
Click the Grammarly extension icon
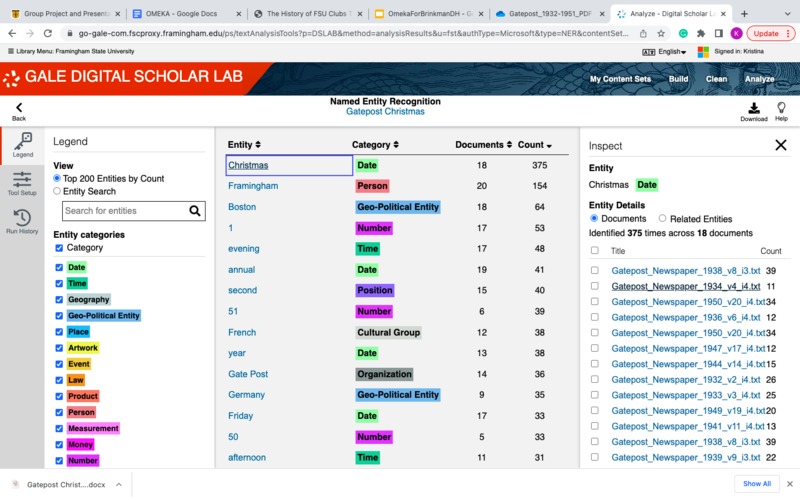[683, 33]
